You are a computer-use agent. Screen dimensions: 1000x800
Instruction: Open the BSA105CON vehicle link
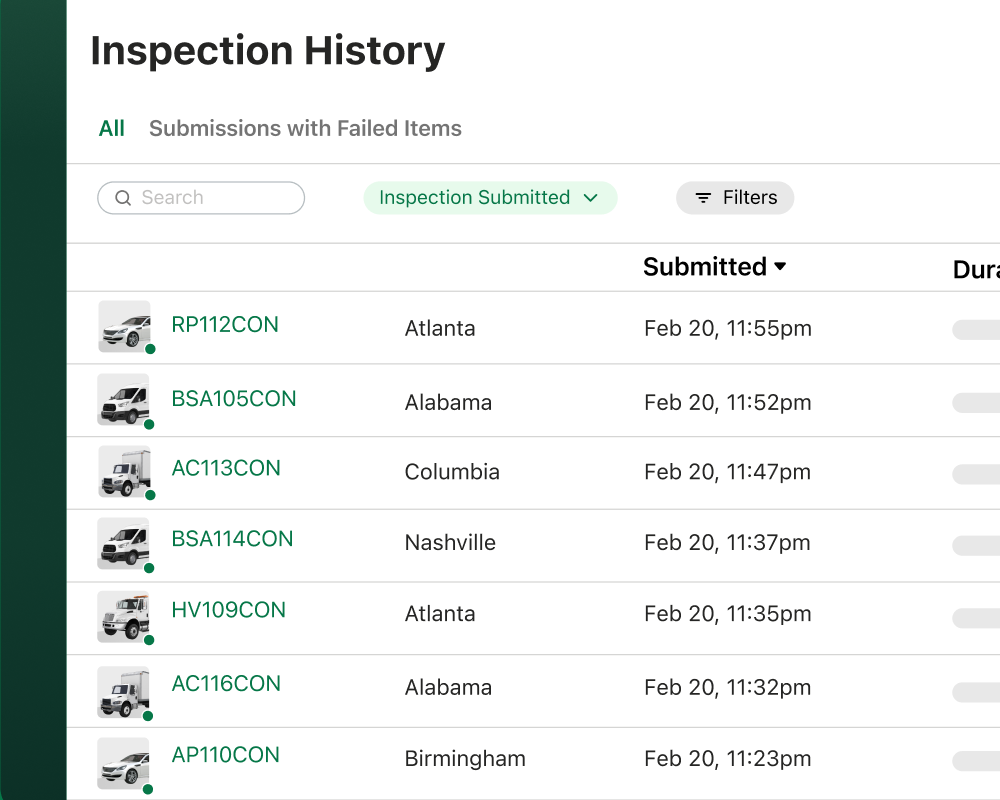click(234, 399)
